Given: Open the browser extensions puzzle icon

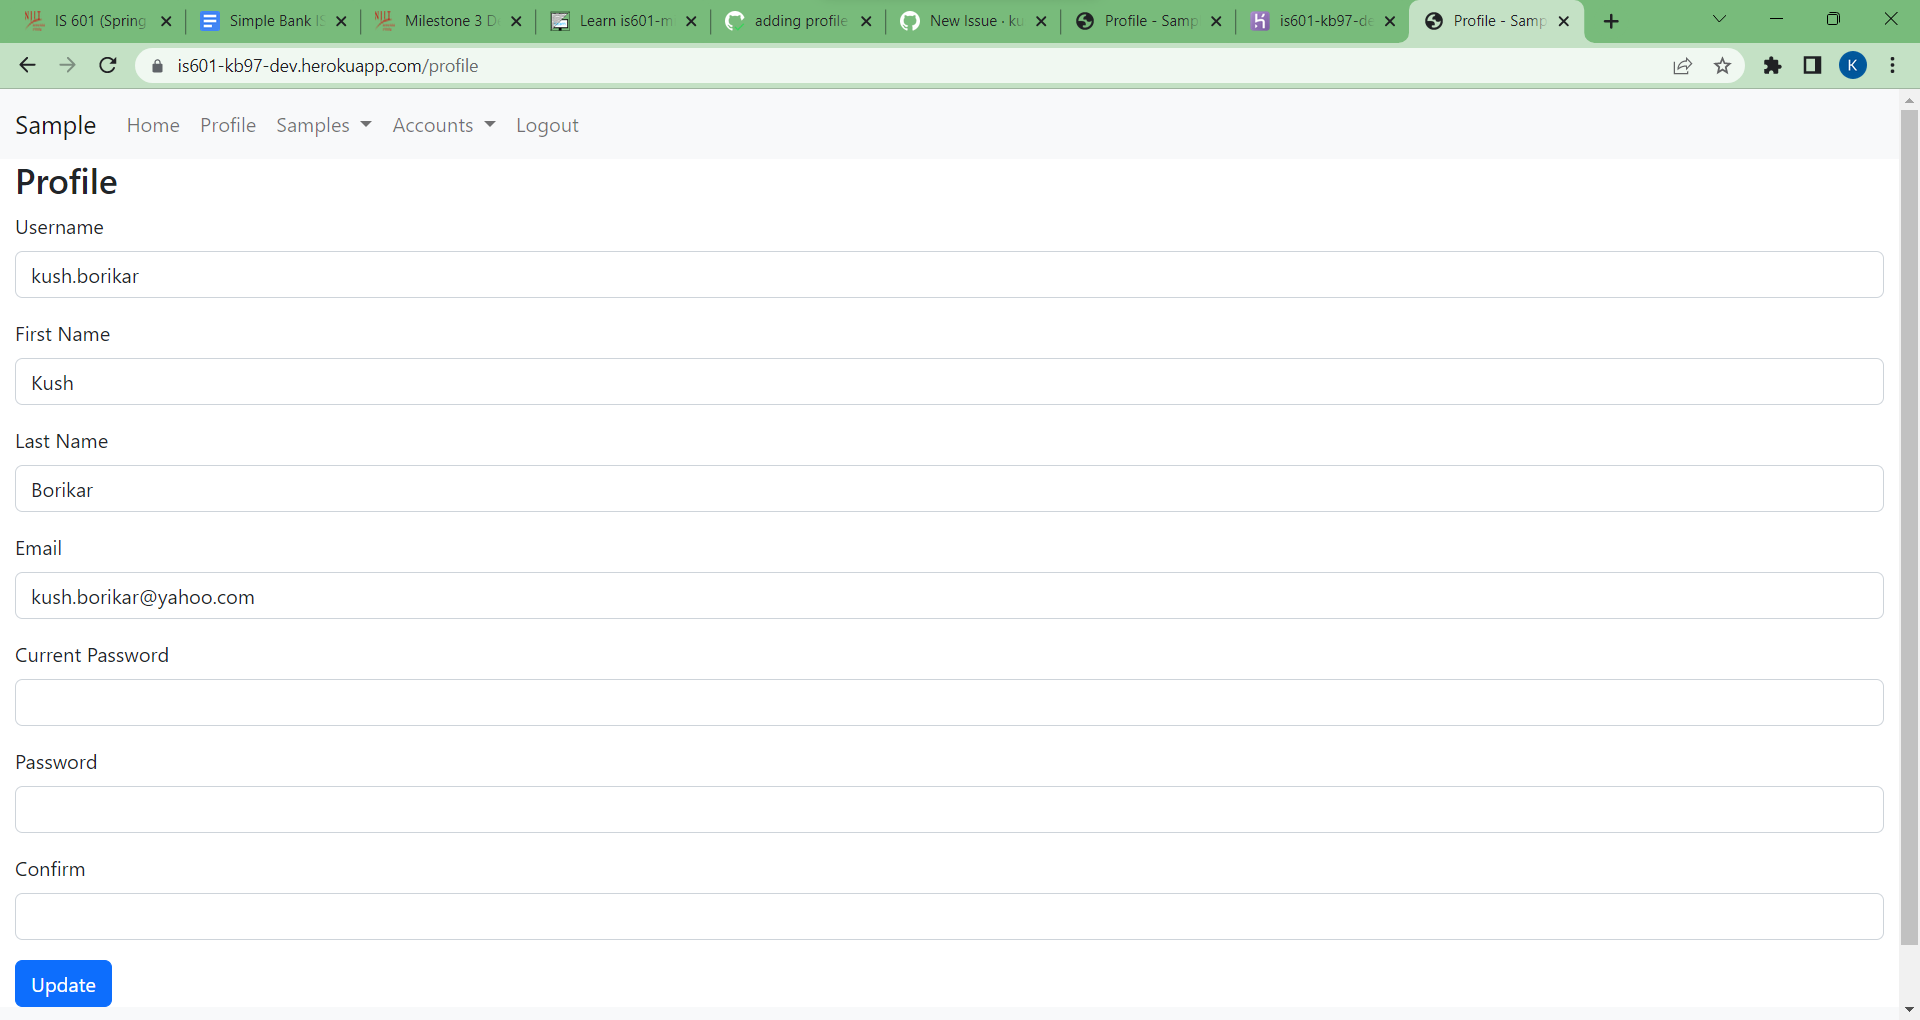Looking at the screenshot, I should coord(1772,65).
